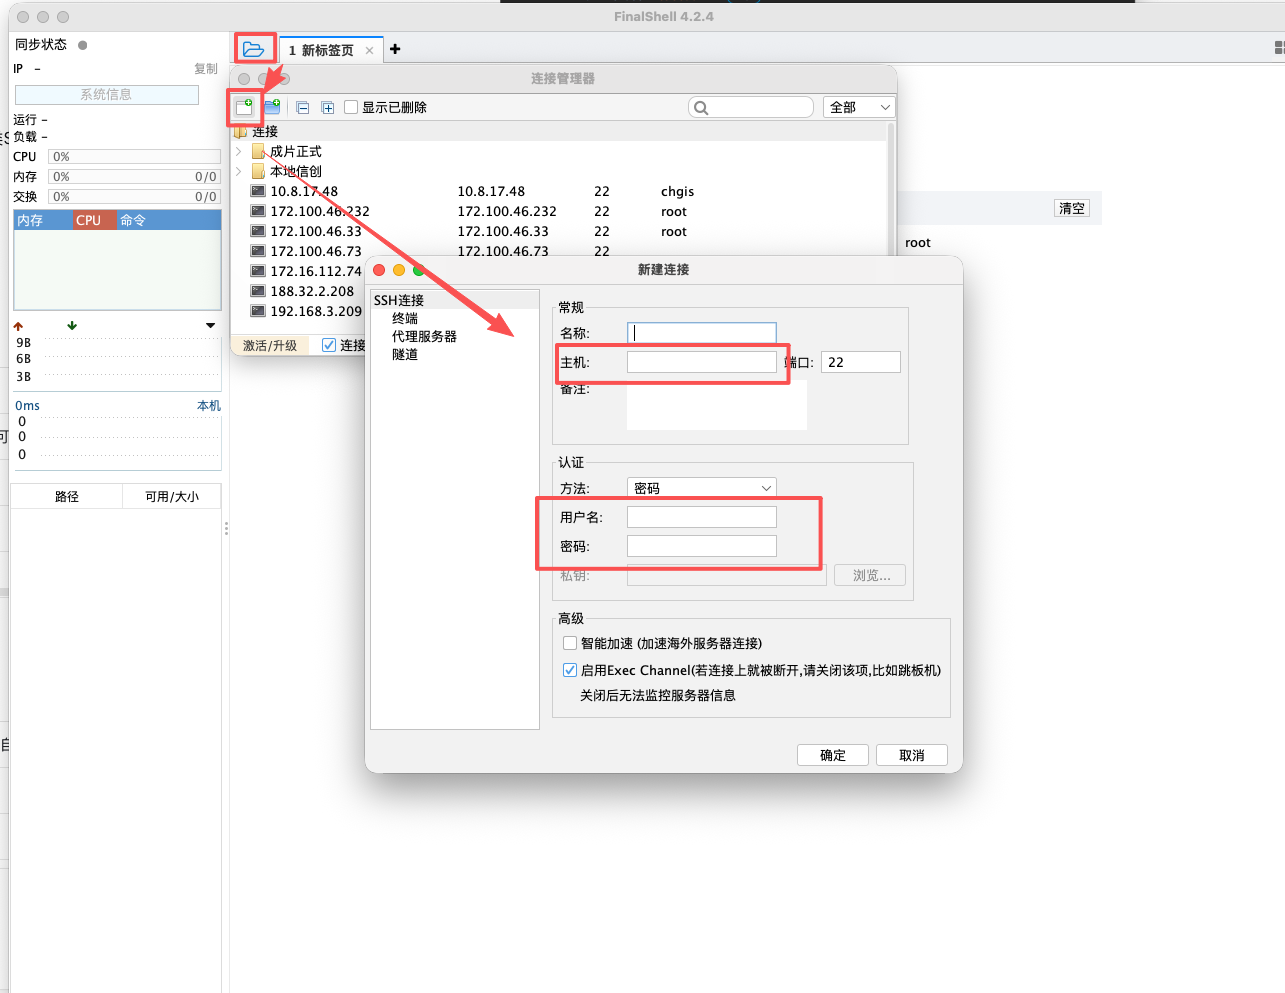Collapse all tree nodes with minus icon
Screen dimensions: 1285x993
tap(303, 108)
